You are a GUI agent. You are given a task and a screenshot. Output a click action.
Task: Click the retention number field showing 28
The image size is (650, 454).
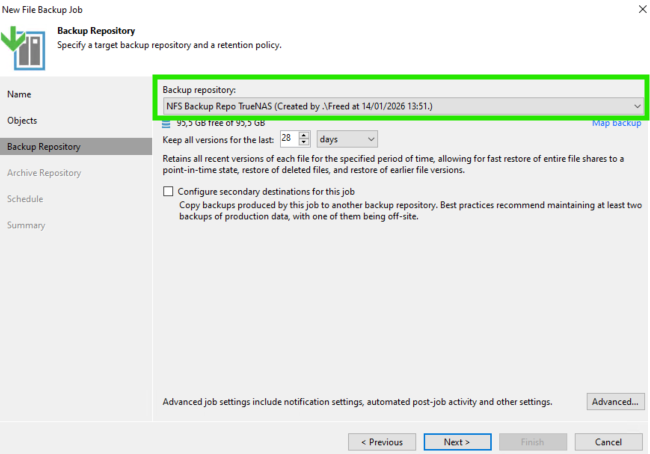click(289, 139)
